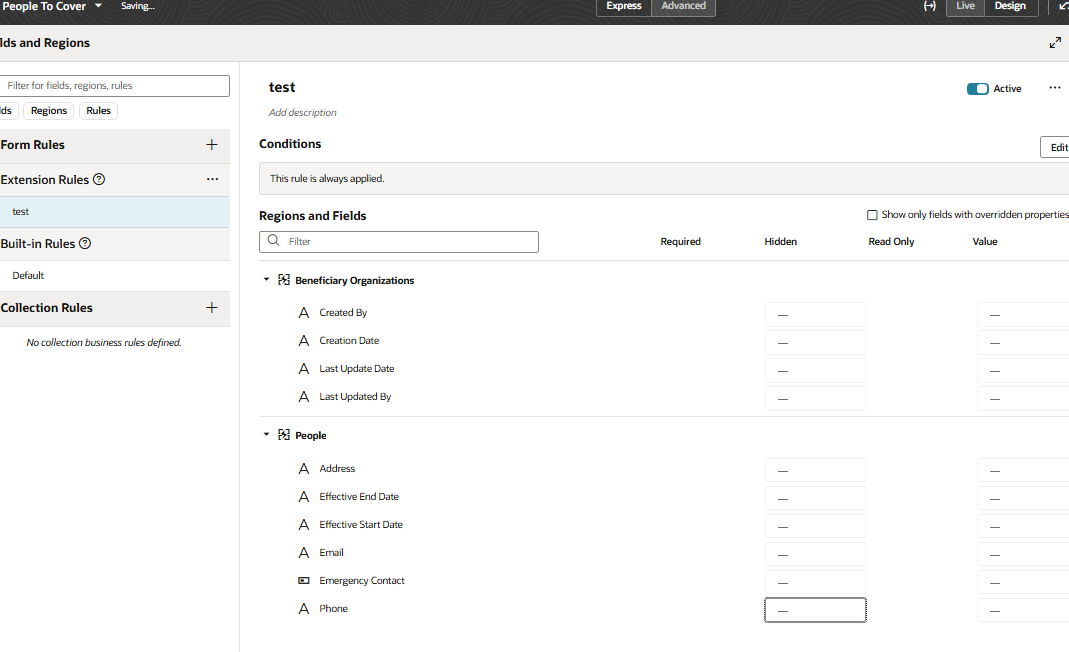Image resolution: width=1069 pixels, height=652 pixels.
Task: Click the Last Updated By field icon
Action: point(304,396)
